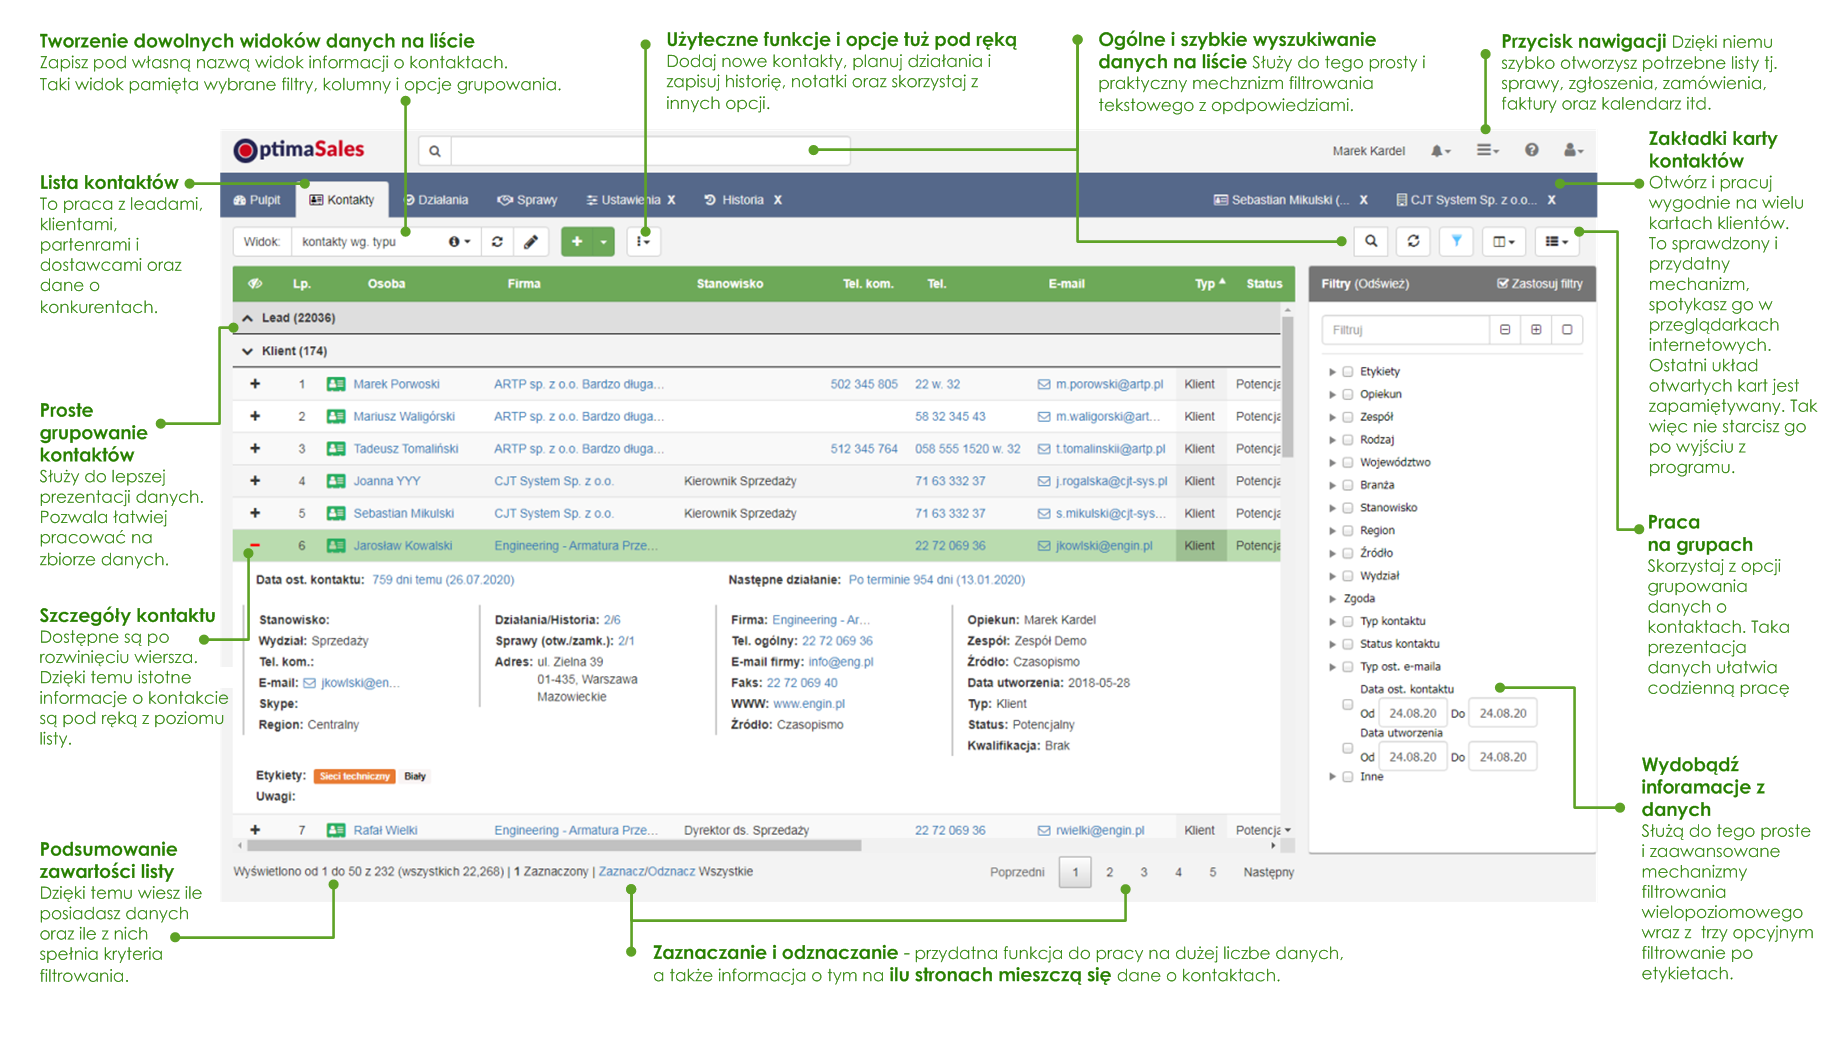Go to page 2 of contacts
This screenshot has height=1047, width=1841.
coord(1109,872)
